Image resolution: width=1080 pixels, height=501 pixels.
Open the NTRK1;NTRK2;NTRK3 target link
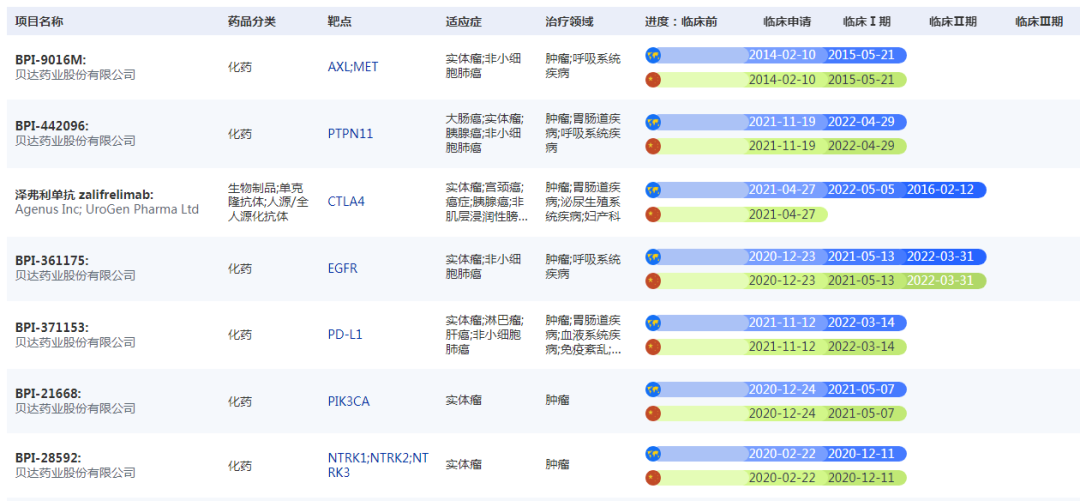tap(378, 464)
